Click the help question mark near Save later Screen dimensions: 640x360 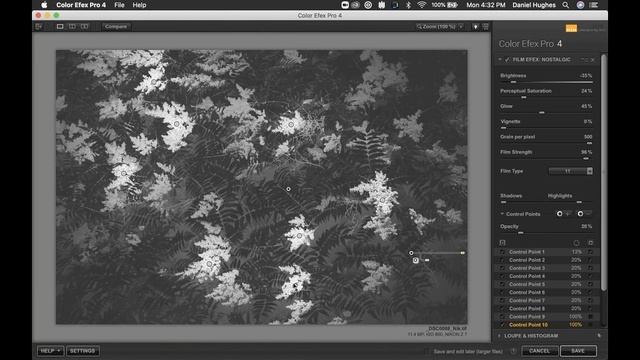[513, 351]
